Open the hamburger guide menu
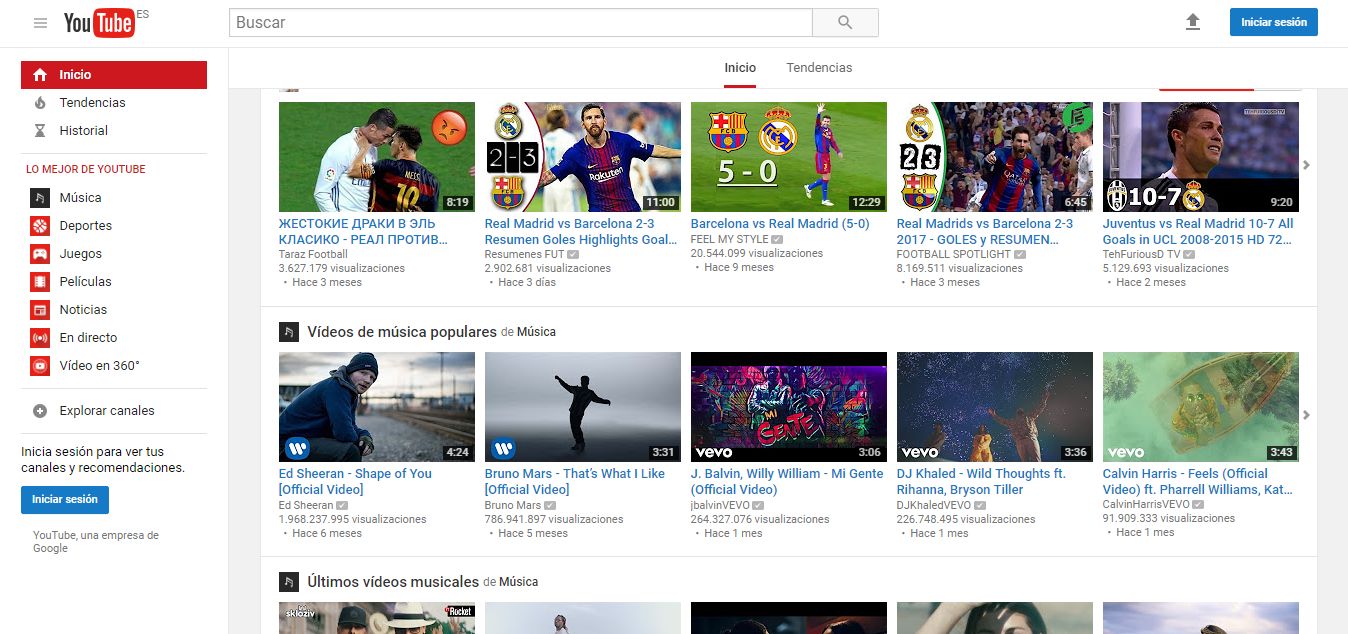Screen dimensions: 1348x634 click(x=40, y=23)
